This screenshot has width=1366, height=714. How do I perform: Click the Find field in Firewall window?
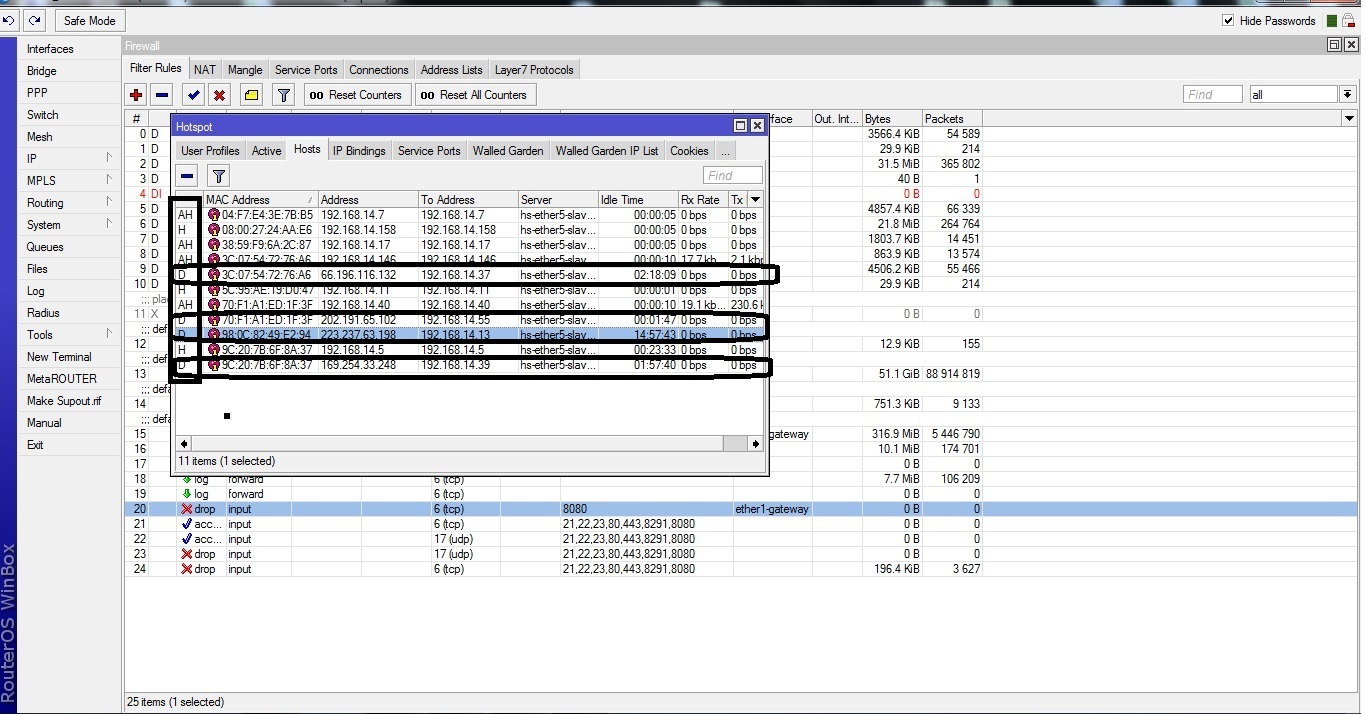point(1214,94)
